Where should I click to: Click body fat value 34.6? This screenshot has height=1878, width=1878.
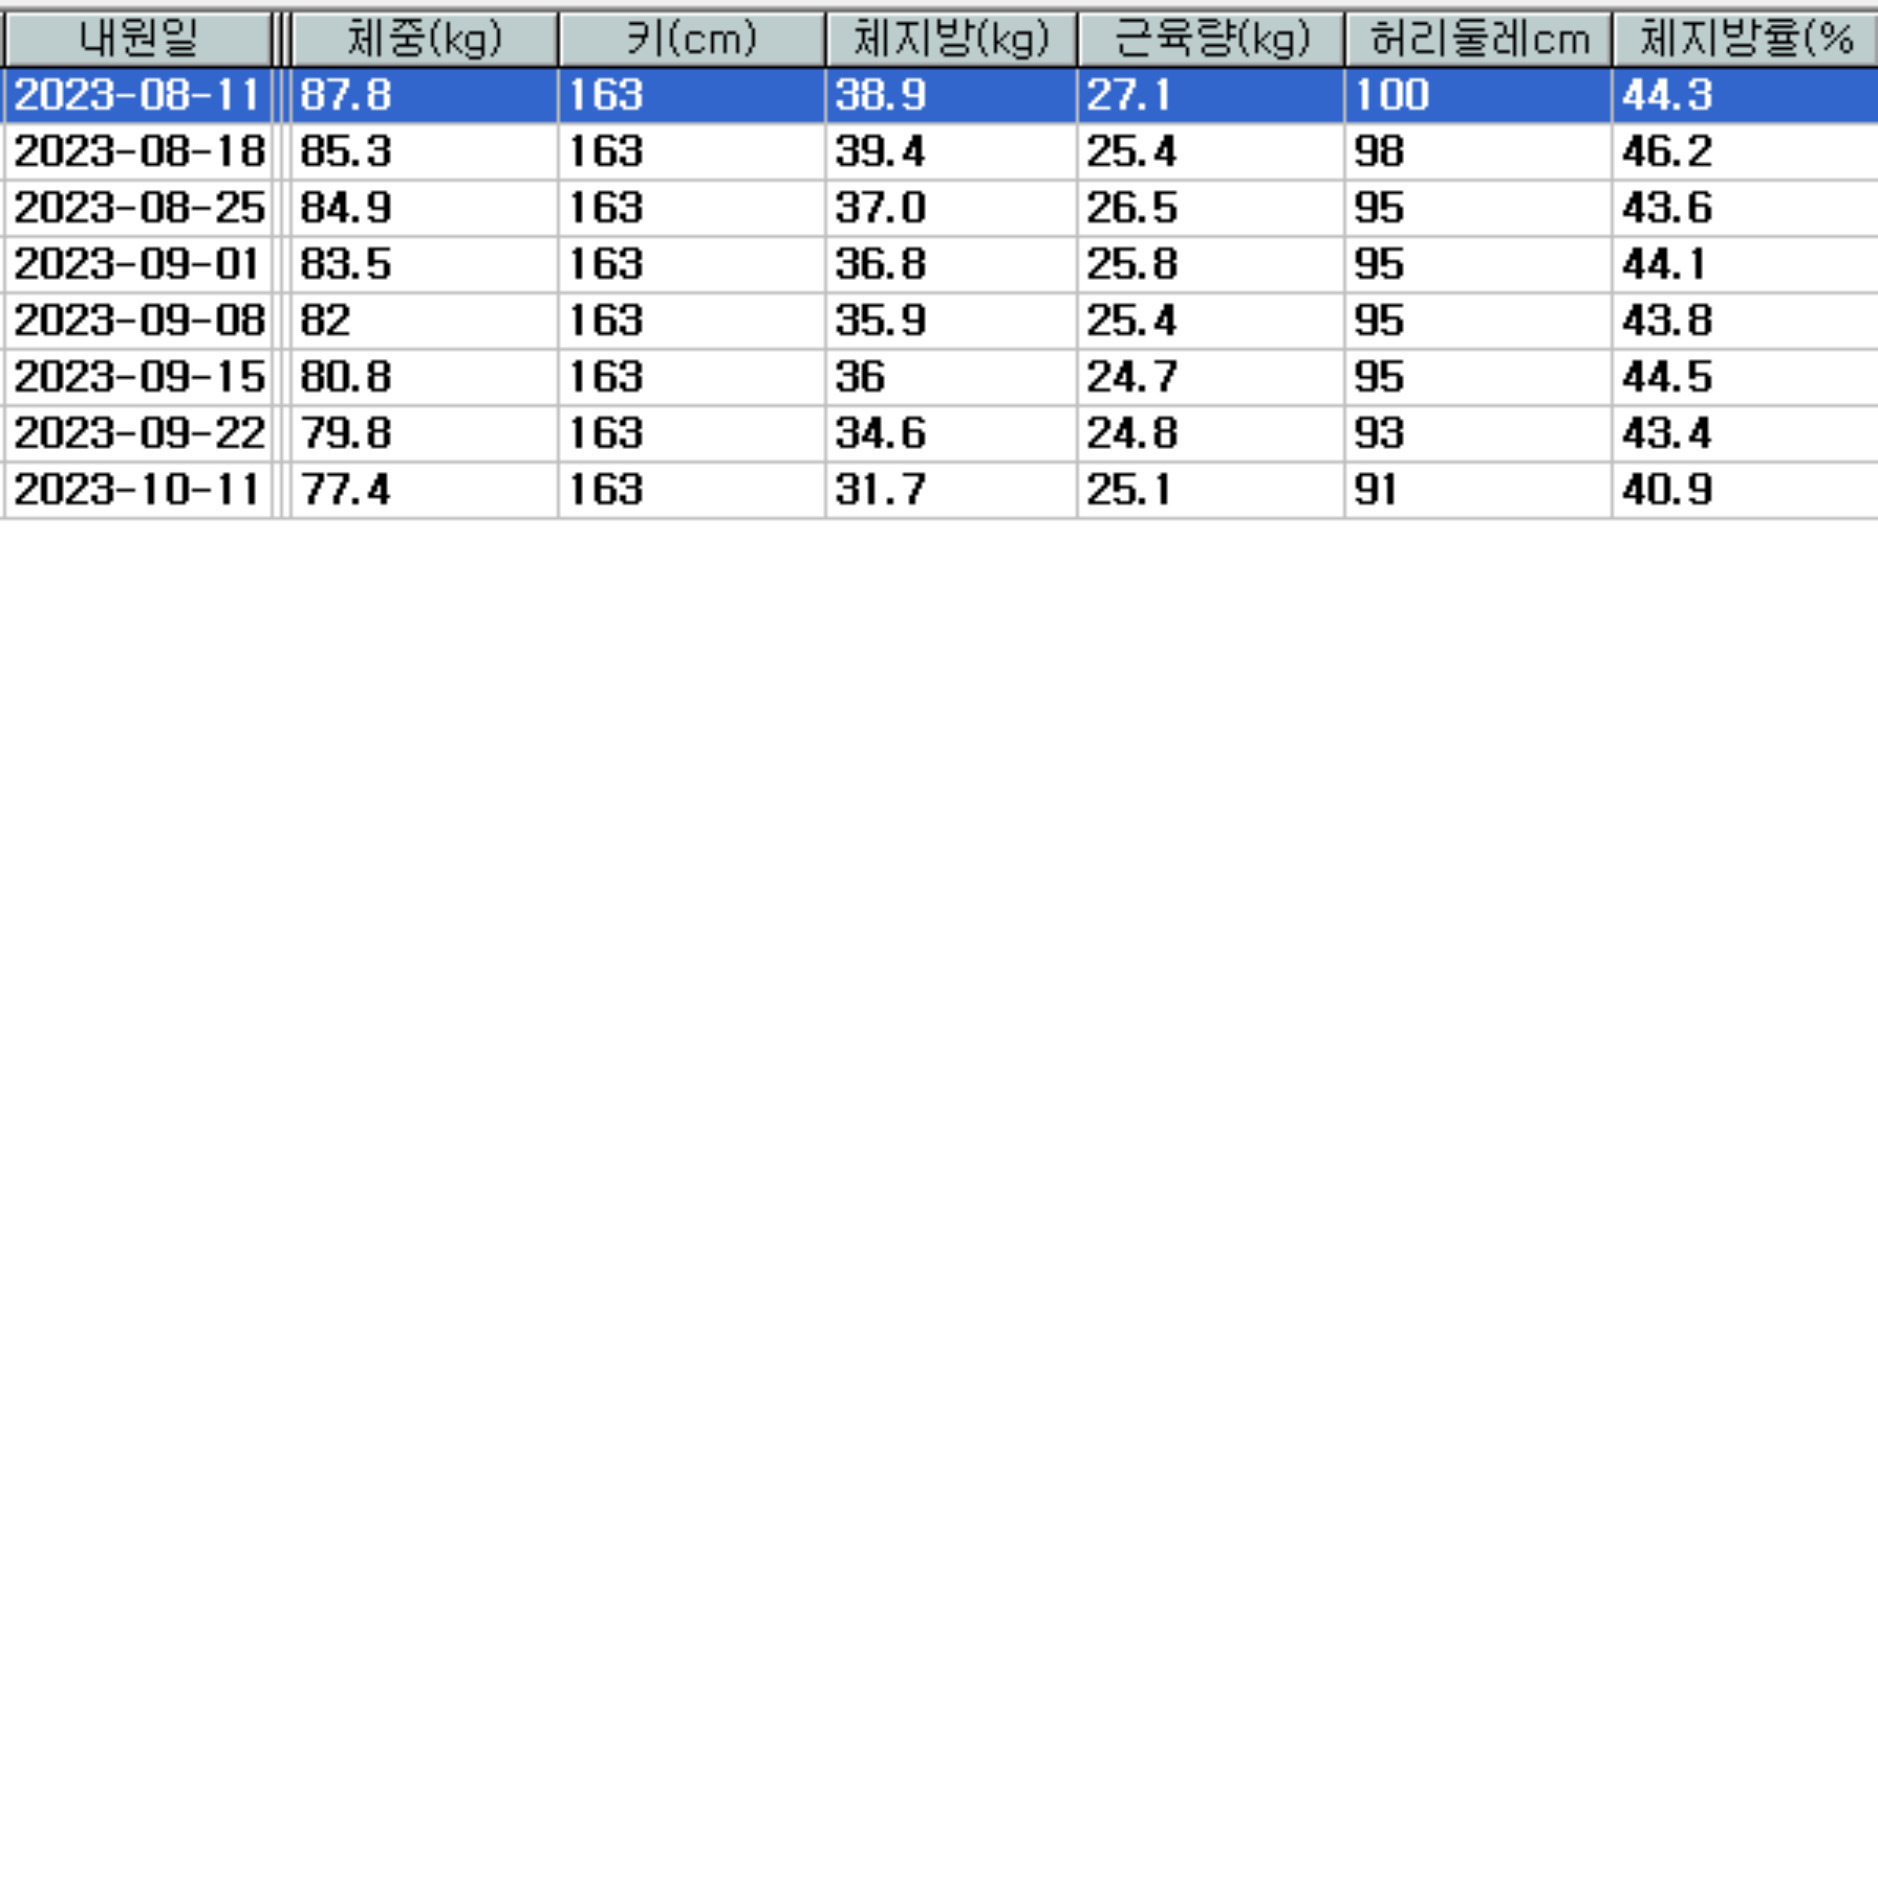[880, 434]
